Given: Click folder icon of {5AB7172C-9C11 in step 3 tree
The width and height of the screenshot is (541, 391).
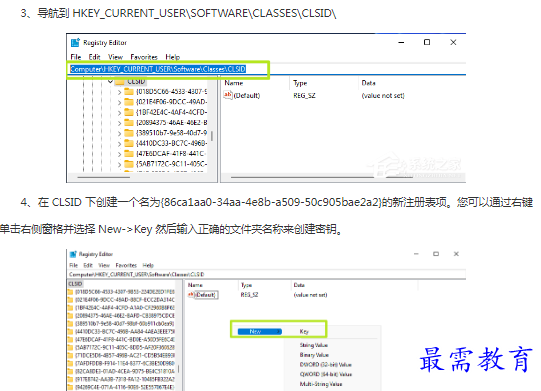Looking at the screenshot, I should point(129,164).
